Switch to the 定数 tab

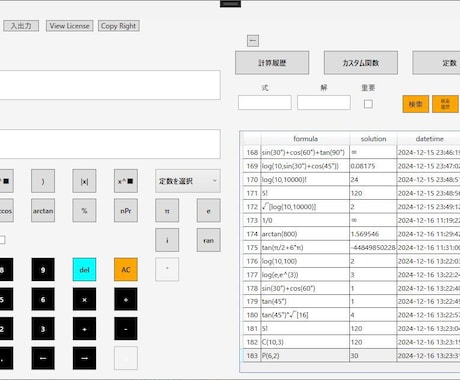(437, 63)
